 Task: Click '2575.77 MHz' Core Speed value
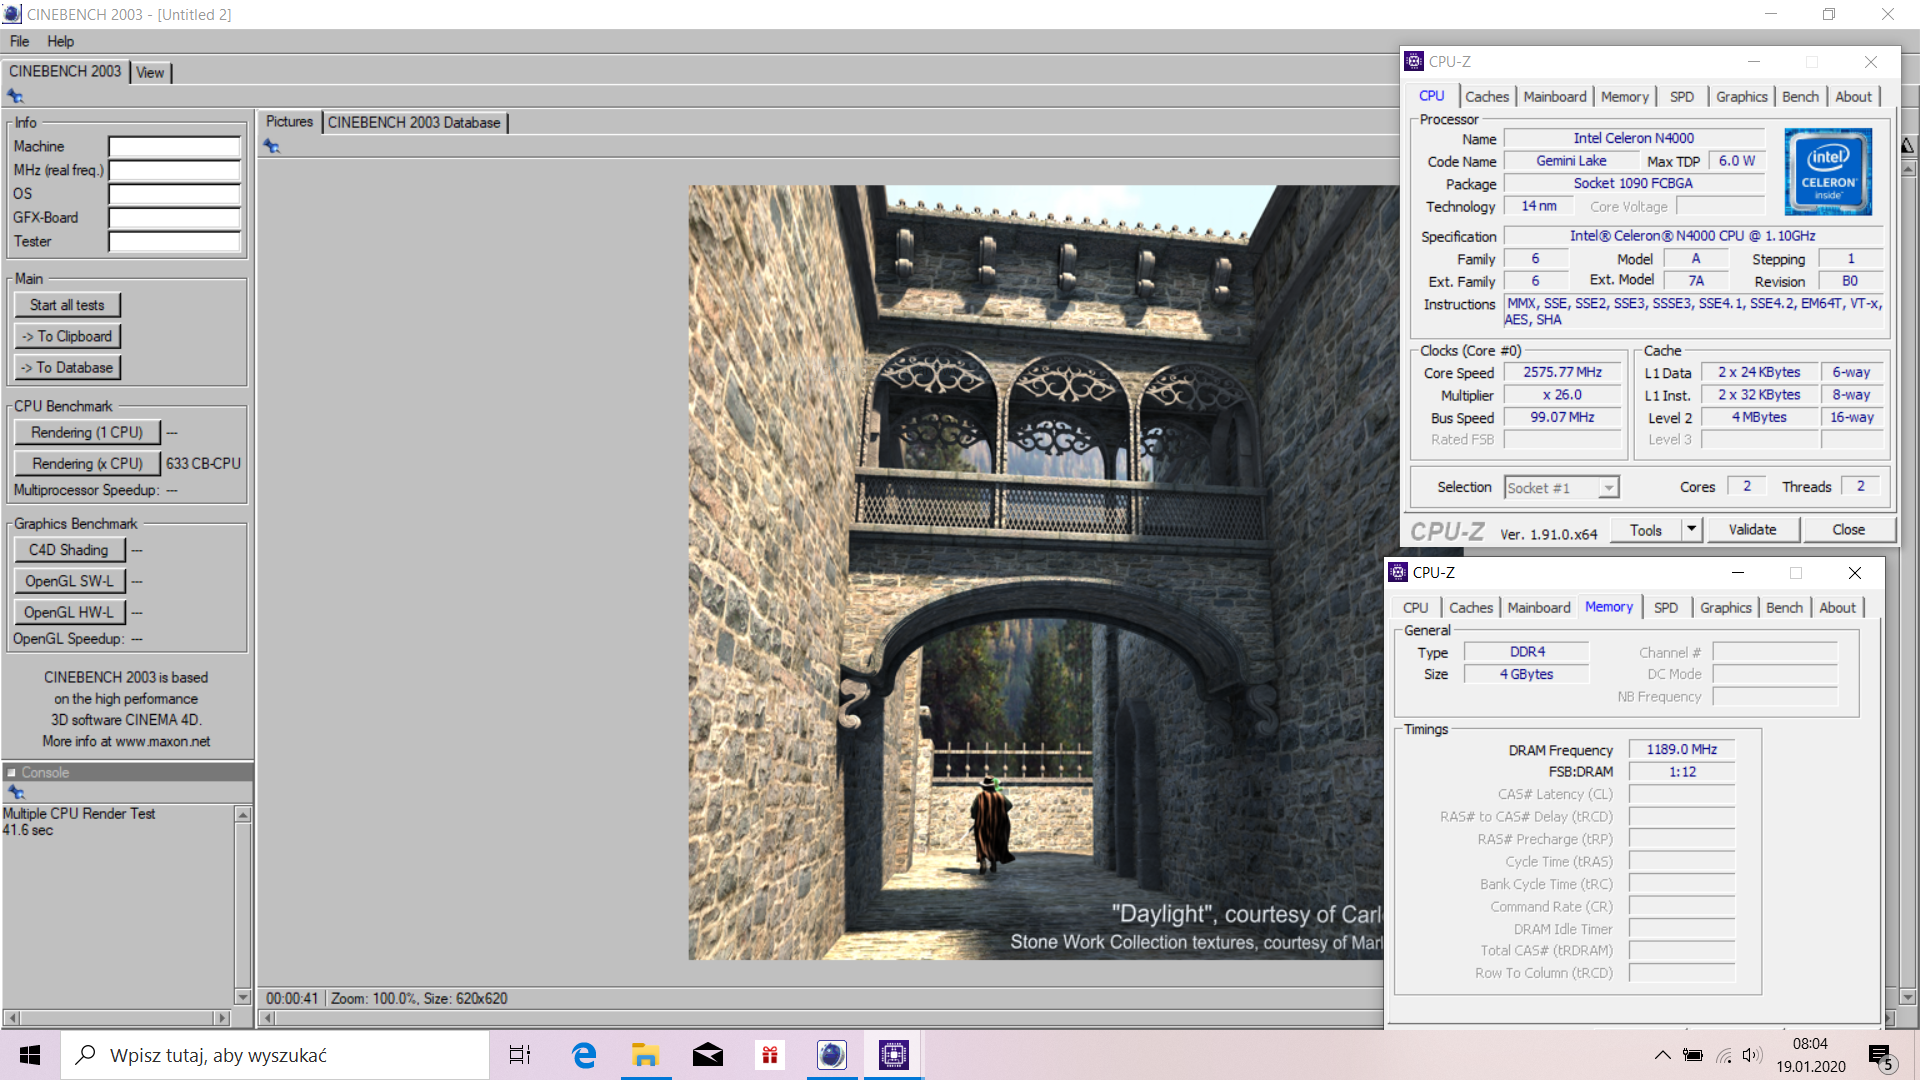(1562, 372)
